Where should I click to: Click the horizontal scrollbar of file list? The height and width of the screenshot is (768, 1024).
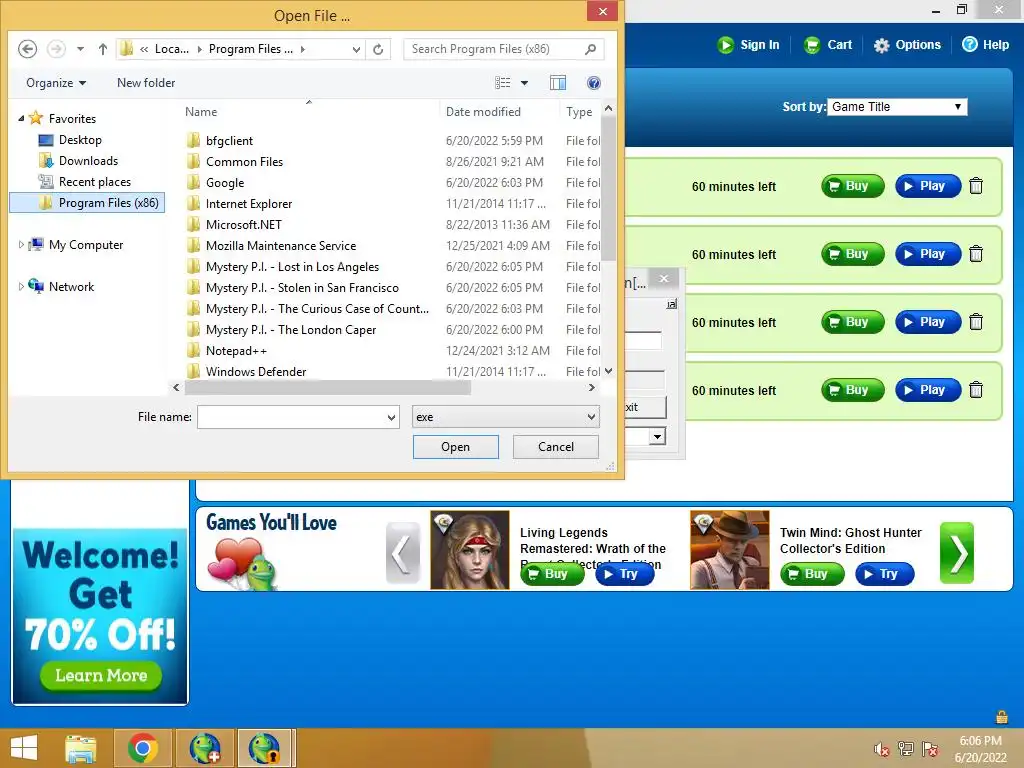(x=328, y=388)
